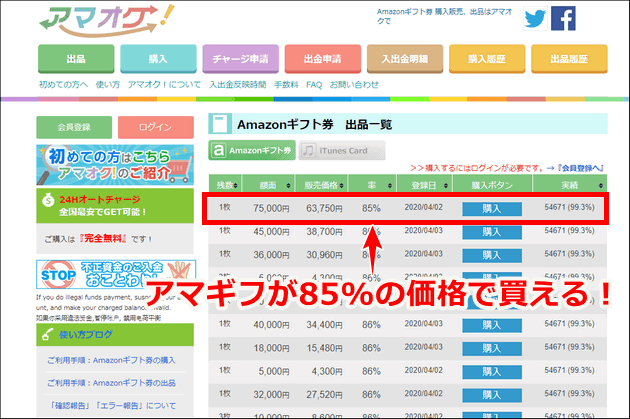Viewport: 630px width, 419px height.
Task: Open the Facebook icon link
Action: coord(563,18)
